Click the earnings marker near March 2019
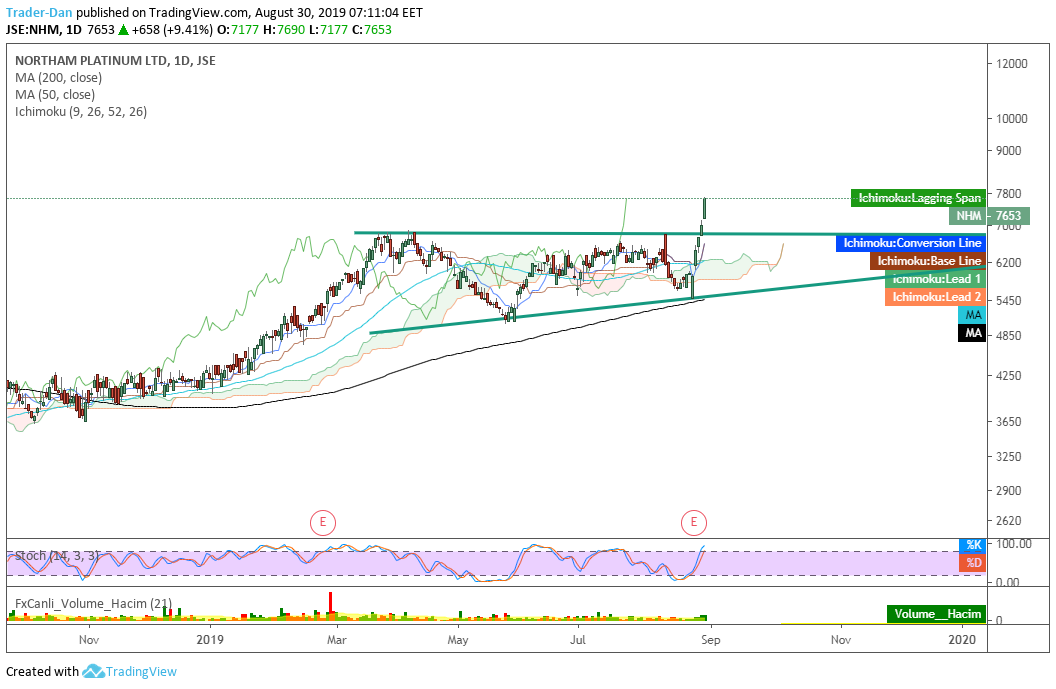1056x689 pixels. click(x=323, y=522)
